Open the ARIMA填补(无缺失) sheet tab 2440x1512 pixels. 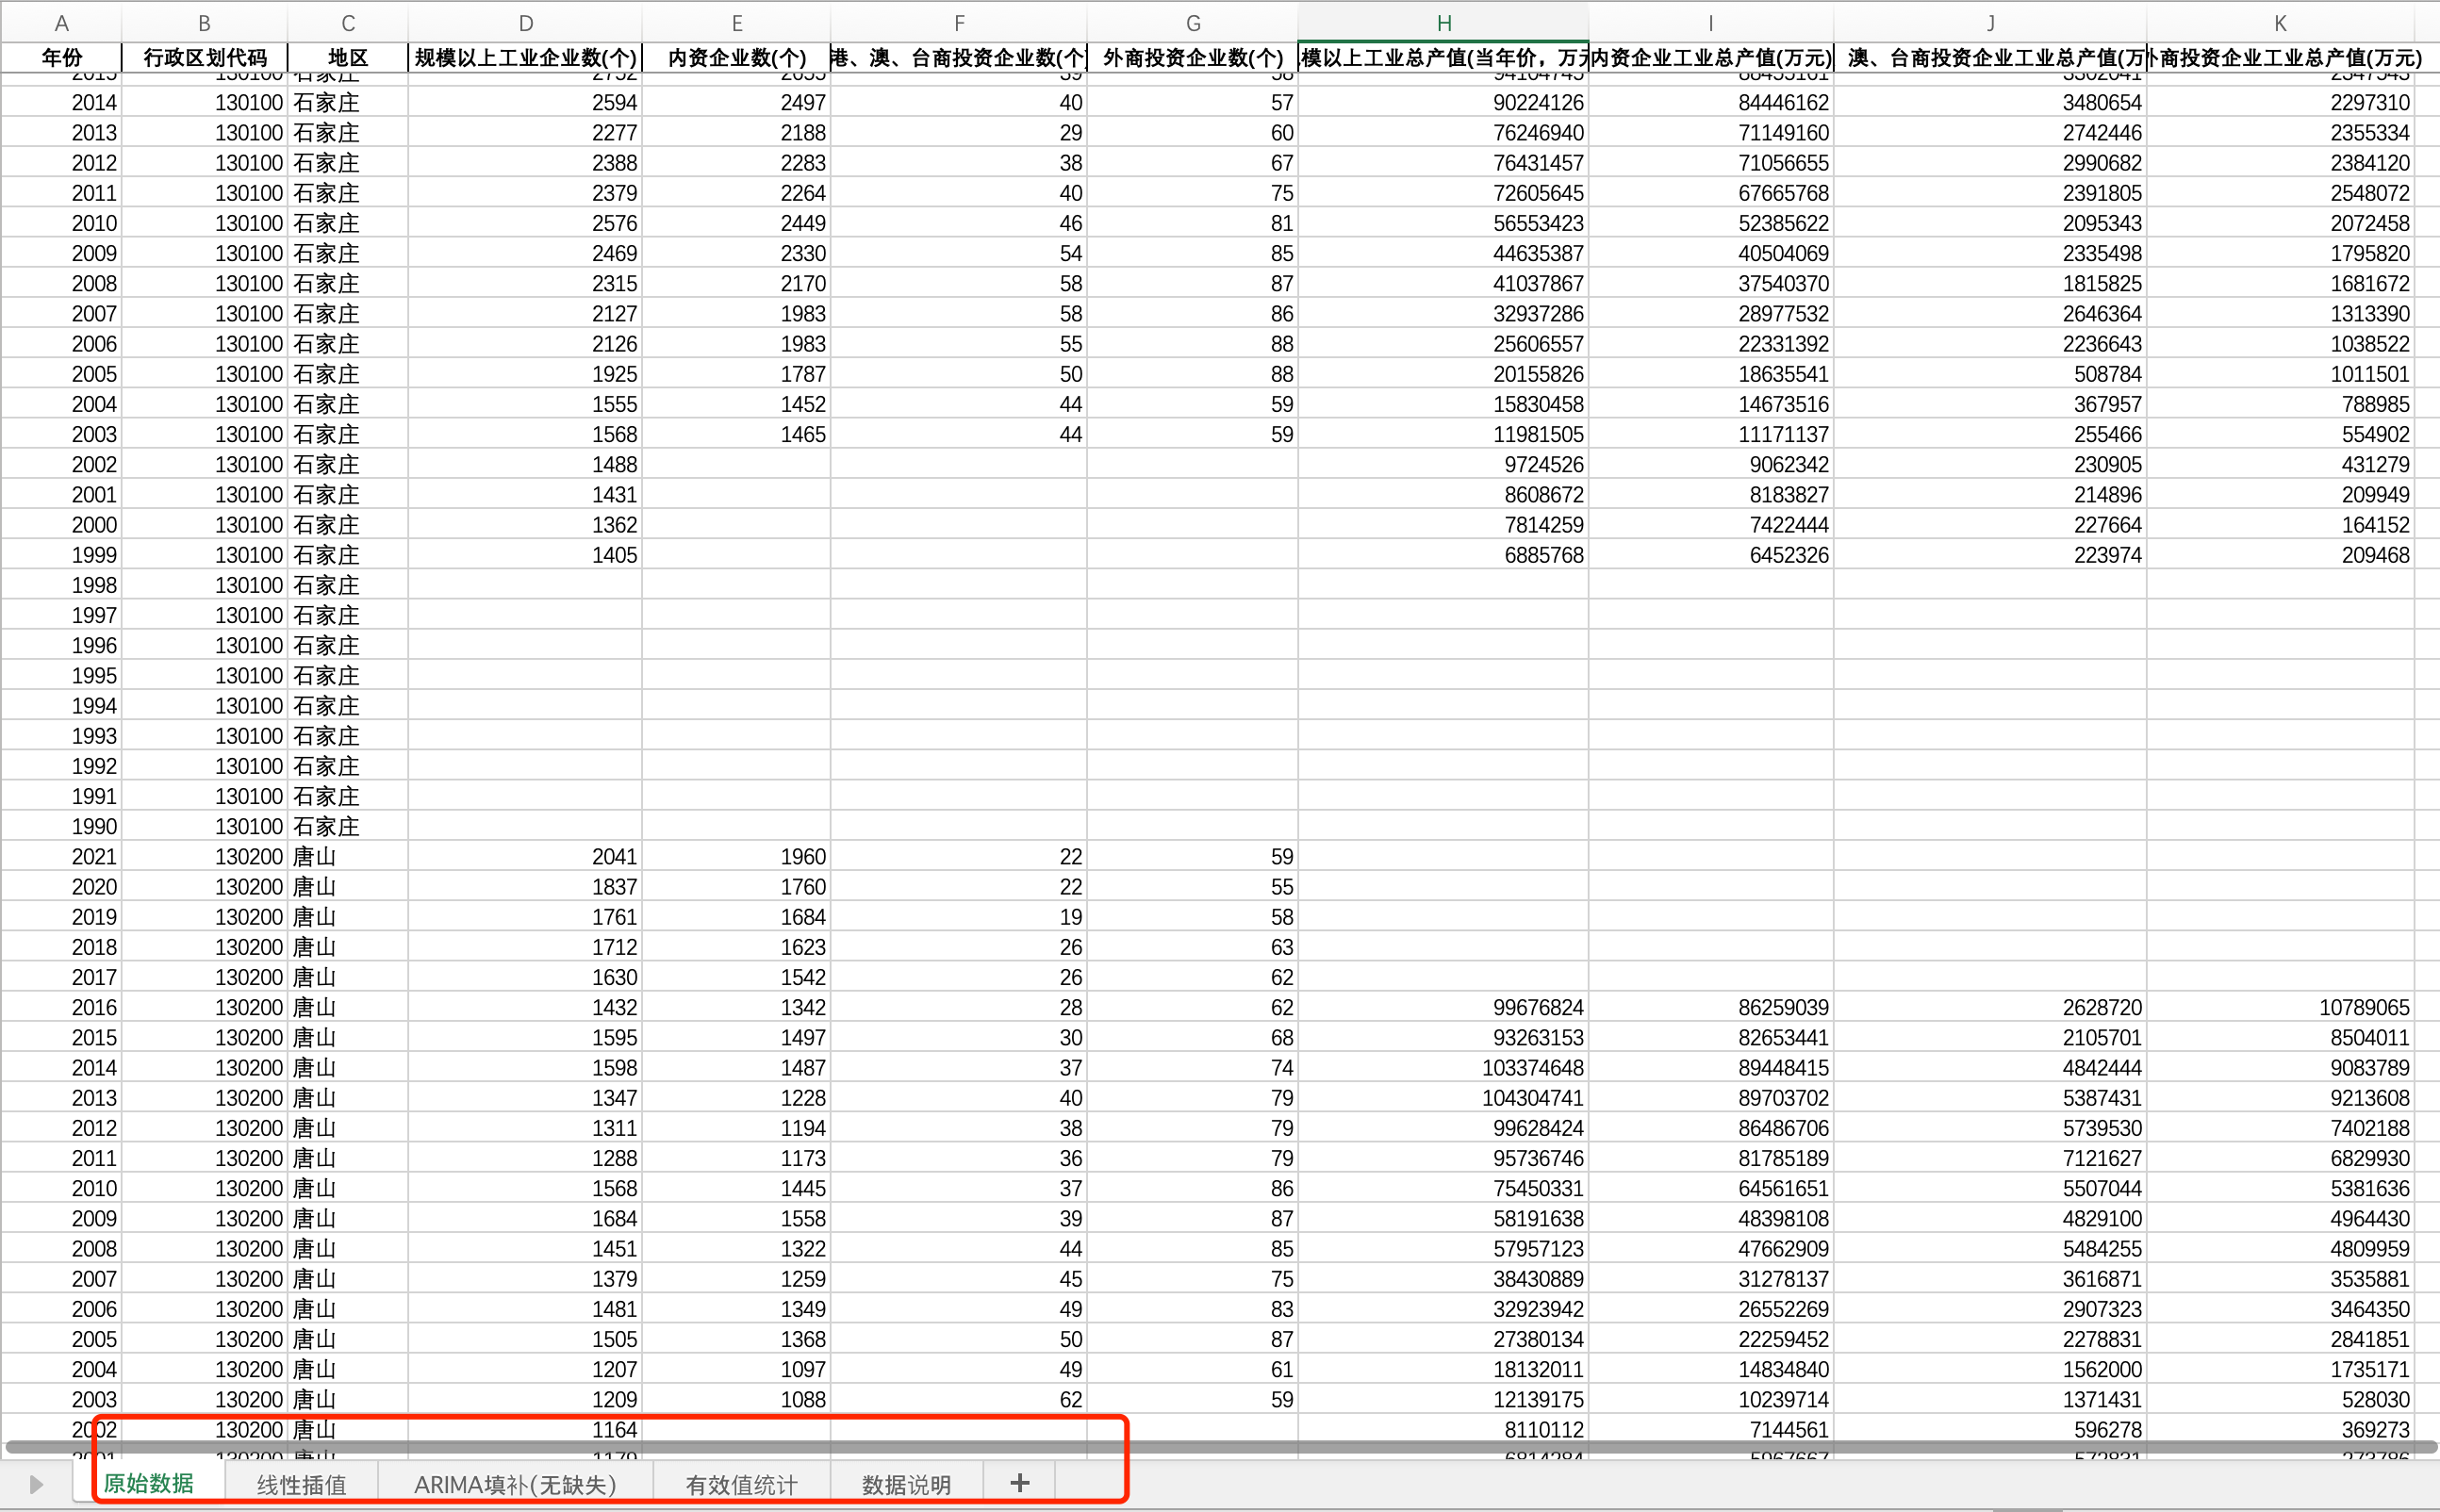[515, 1485]
